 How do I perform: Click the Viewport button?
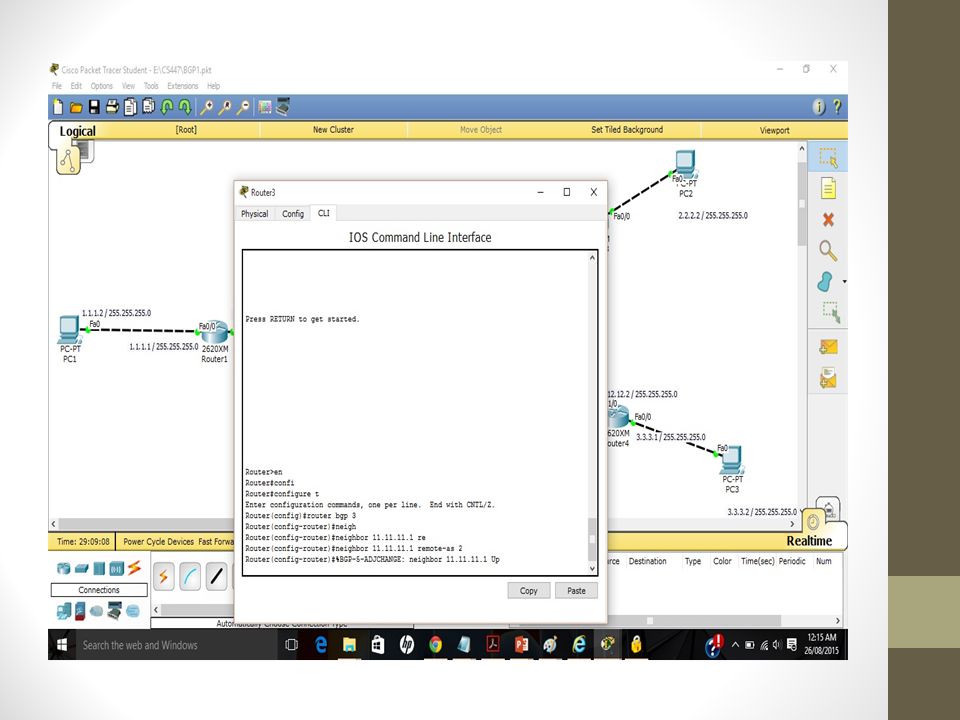point(774,130)
